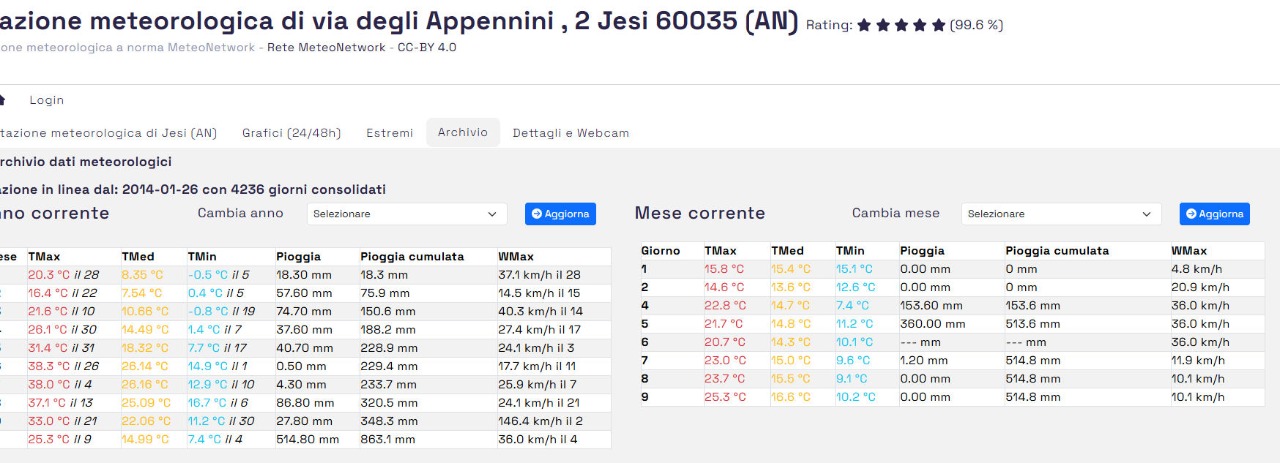
Task: Go to the Dettagli e Webcam tab
Action: [x=570, y=133]
